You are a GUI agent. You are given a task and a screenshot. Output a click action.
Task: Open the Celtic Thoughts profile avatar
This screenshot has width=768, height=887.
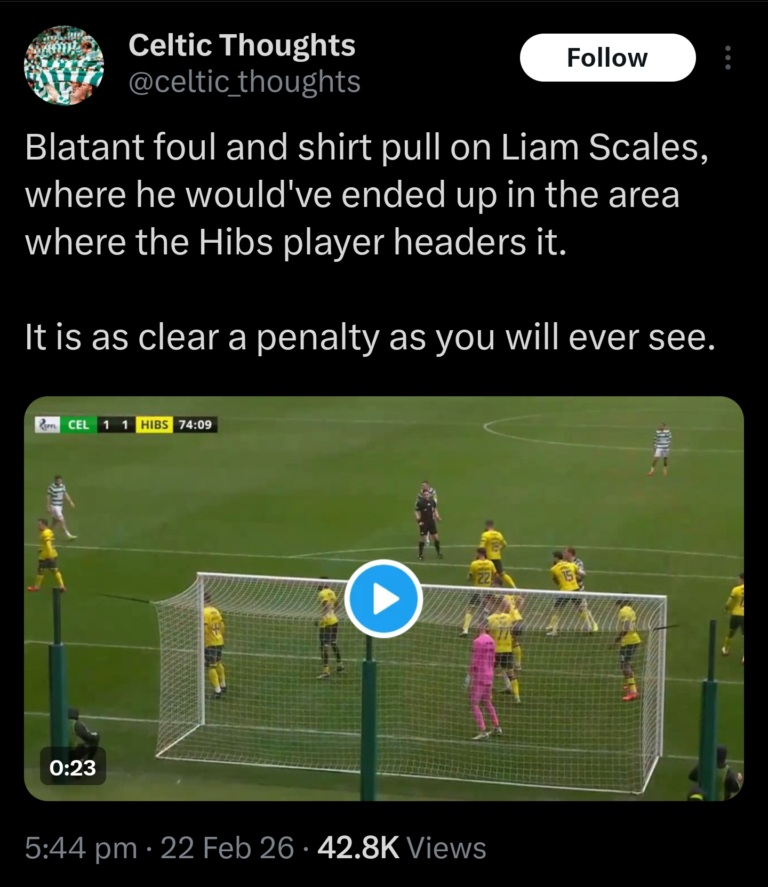64,65
